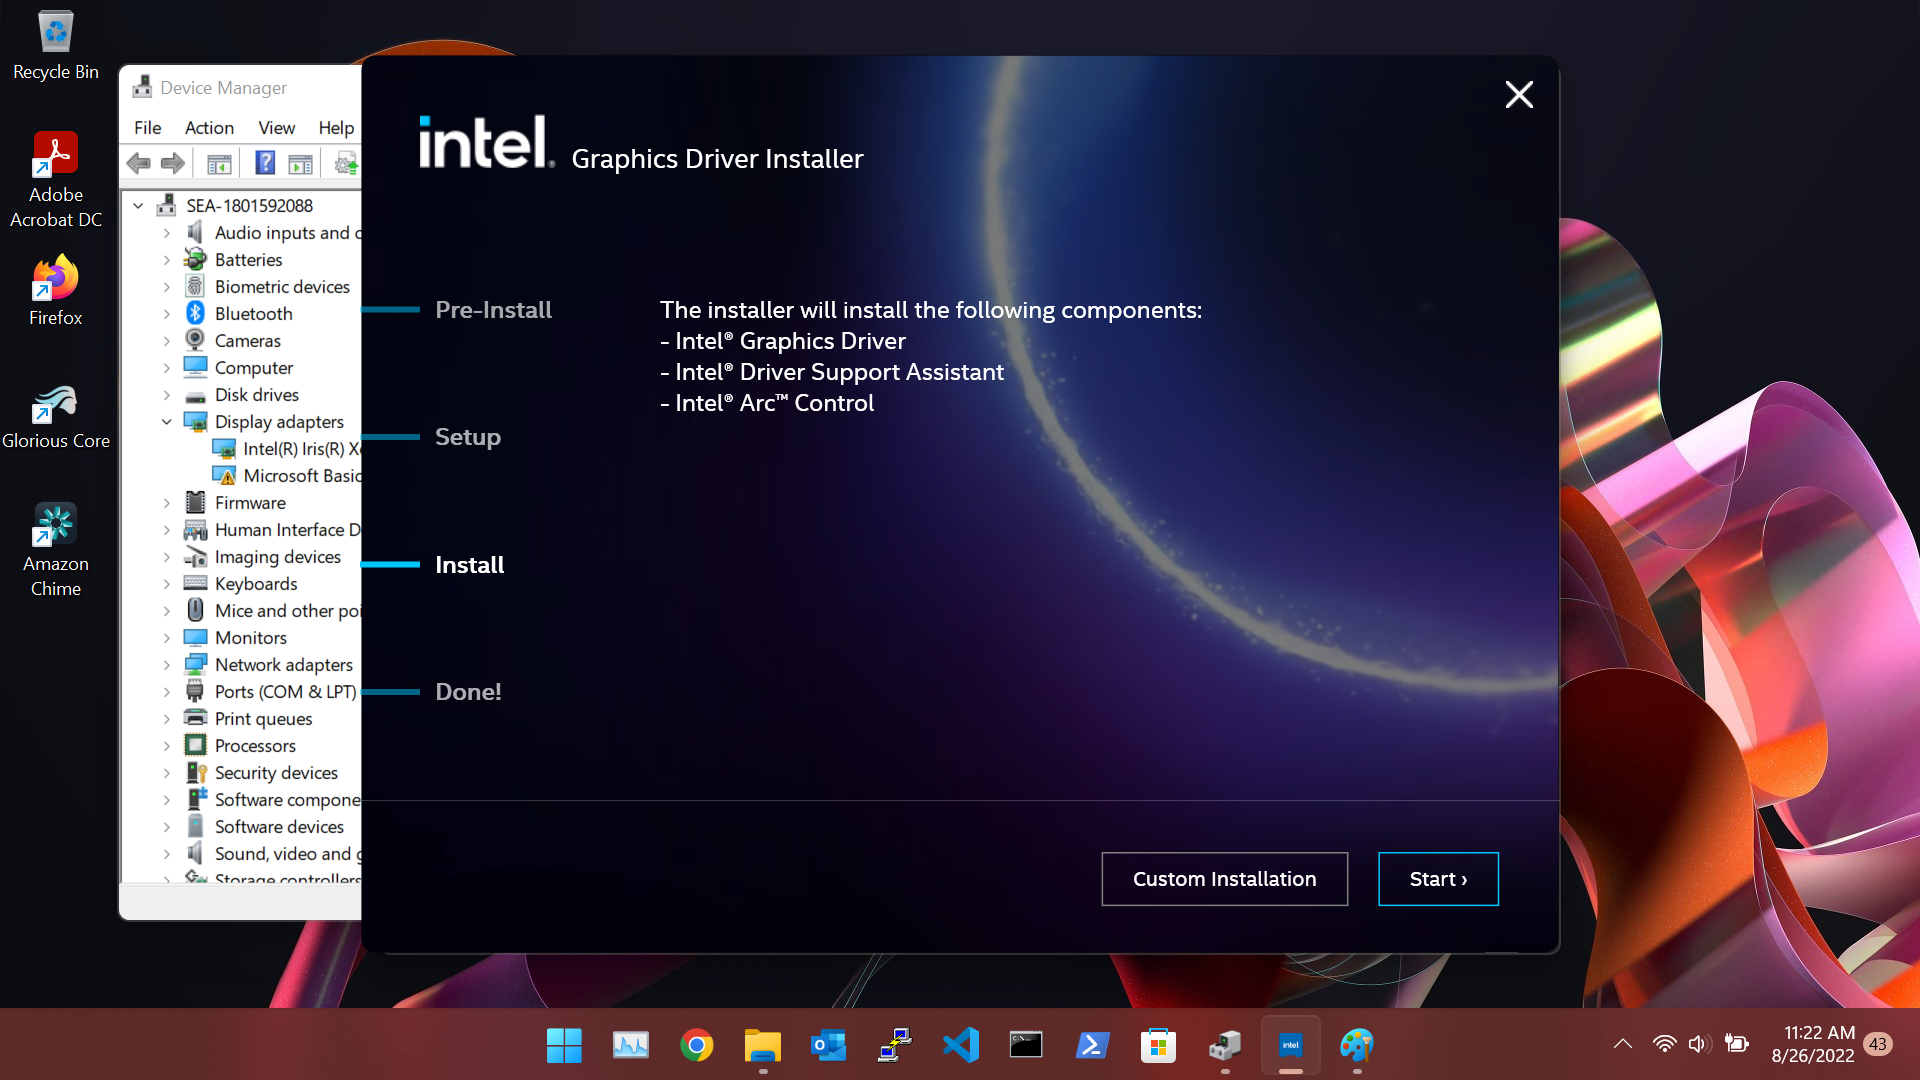The image size is (1920, 1080).
Task: Expand the Batteries category
Action: tap(167, 259)
